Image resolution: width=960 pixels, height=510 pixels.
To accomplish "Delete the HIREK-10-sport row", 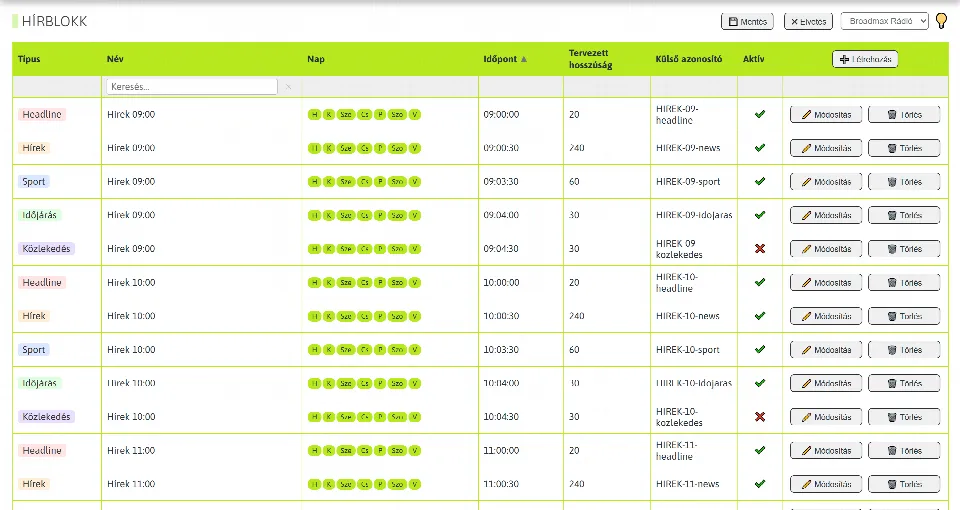I will [904, 350].
